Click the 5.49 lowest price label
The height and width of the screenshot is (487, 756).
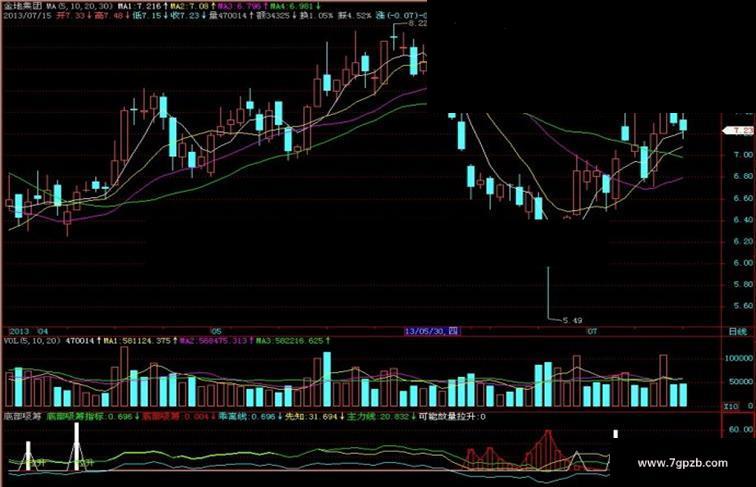(x=573, y=320)
